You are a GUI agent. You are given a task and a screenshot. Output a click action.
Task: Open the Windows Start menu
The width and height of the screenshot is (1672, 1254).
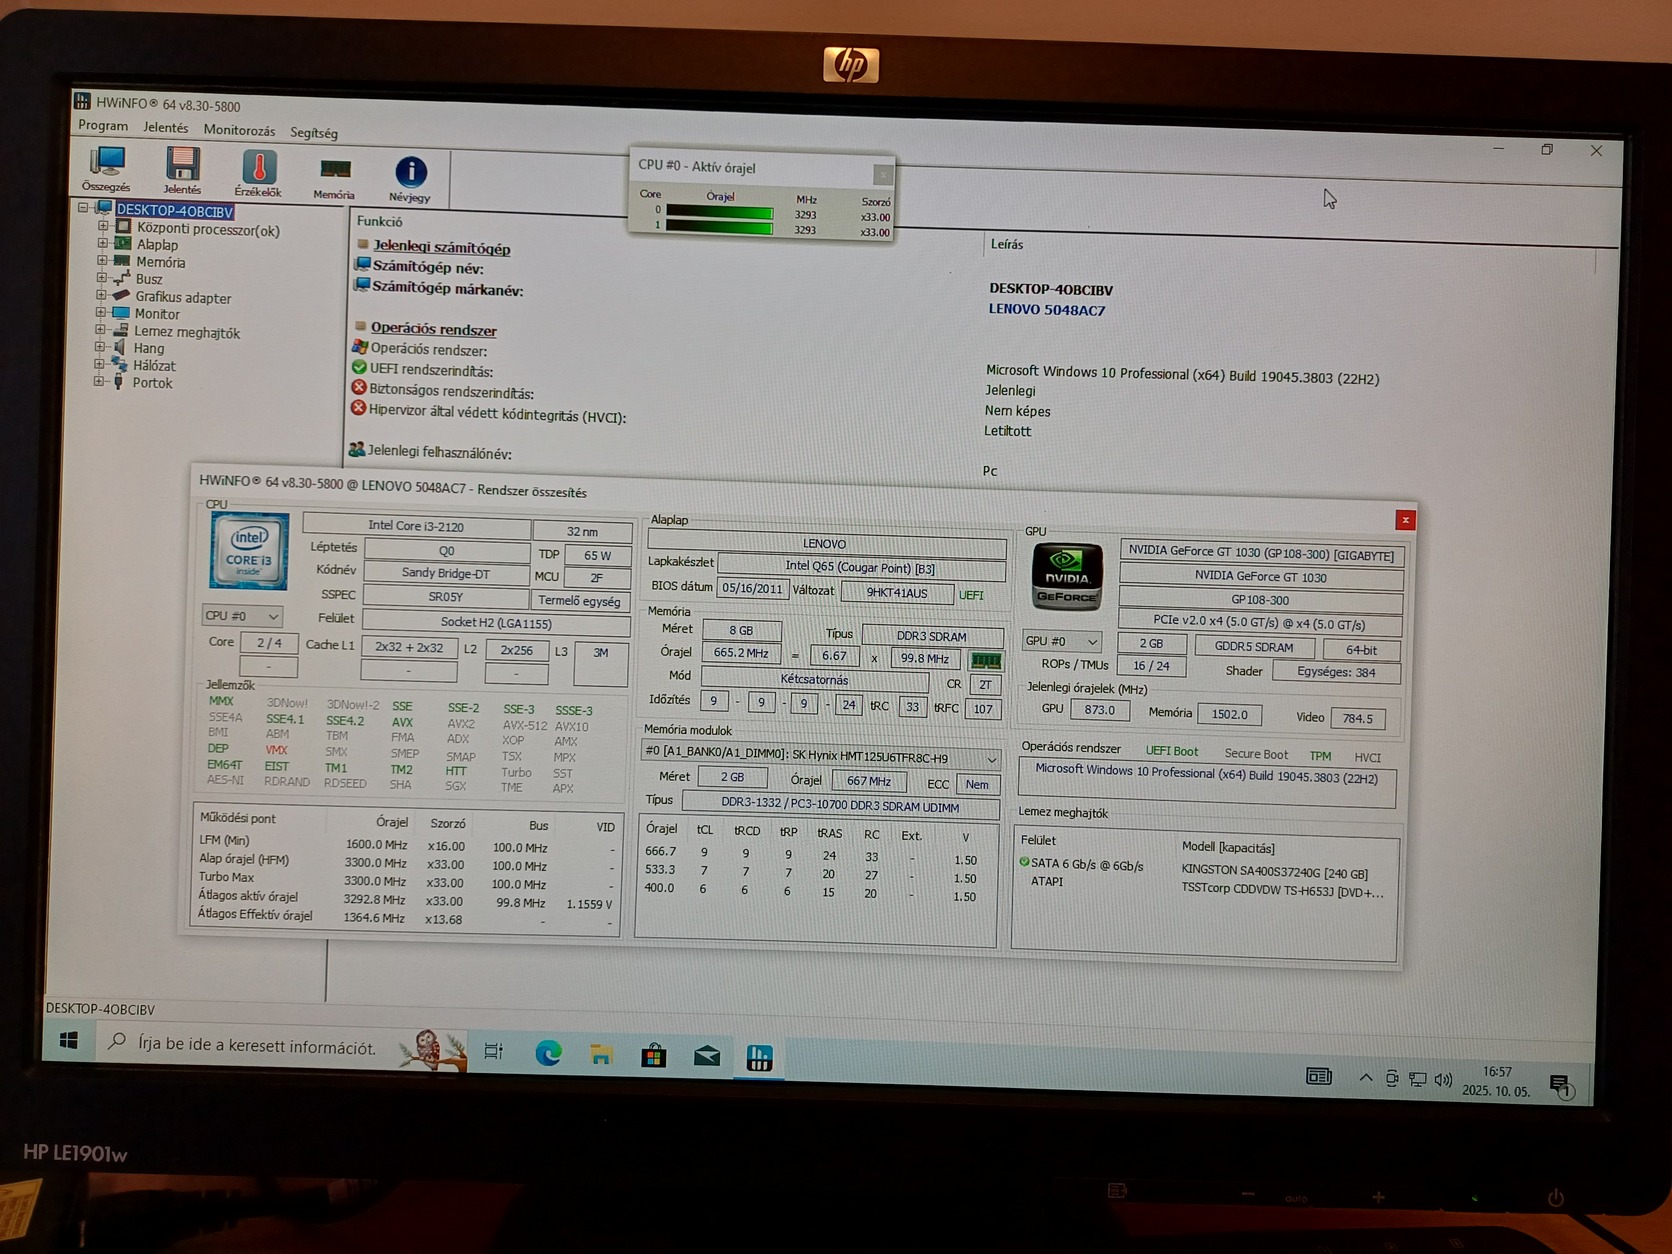point(69,1041)
